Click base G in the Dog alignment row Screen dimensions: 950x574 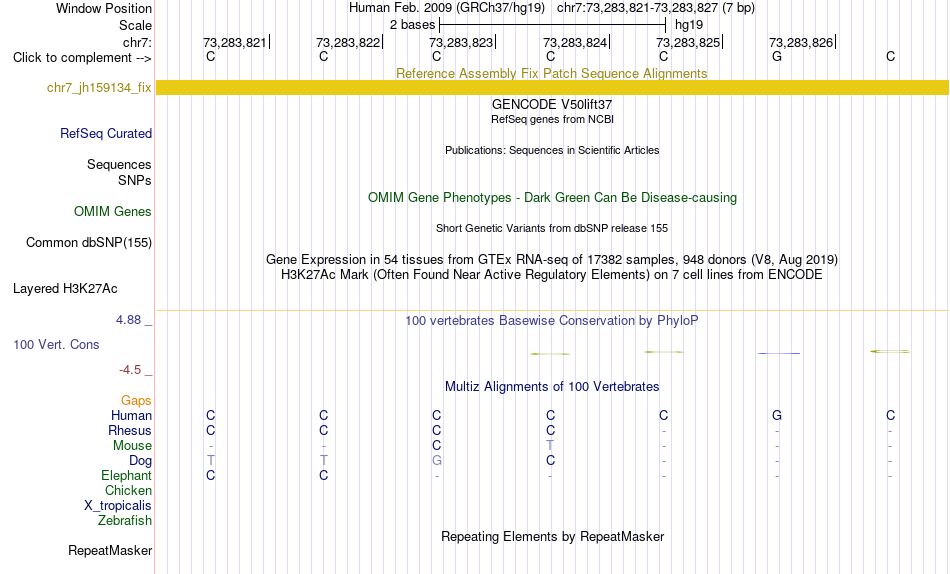[437, 461]
